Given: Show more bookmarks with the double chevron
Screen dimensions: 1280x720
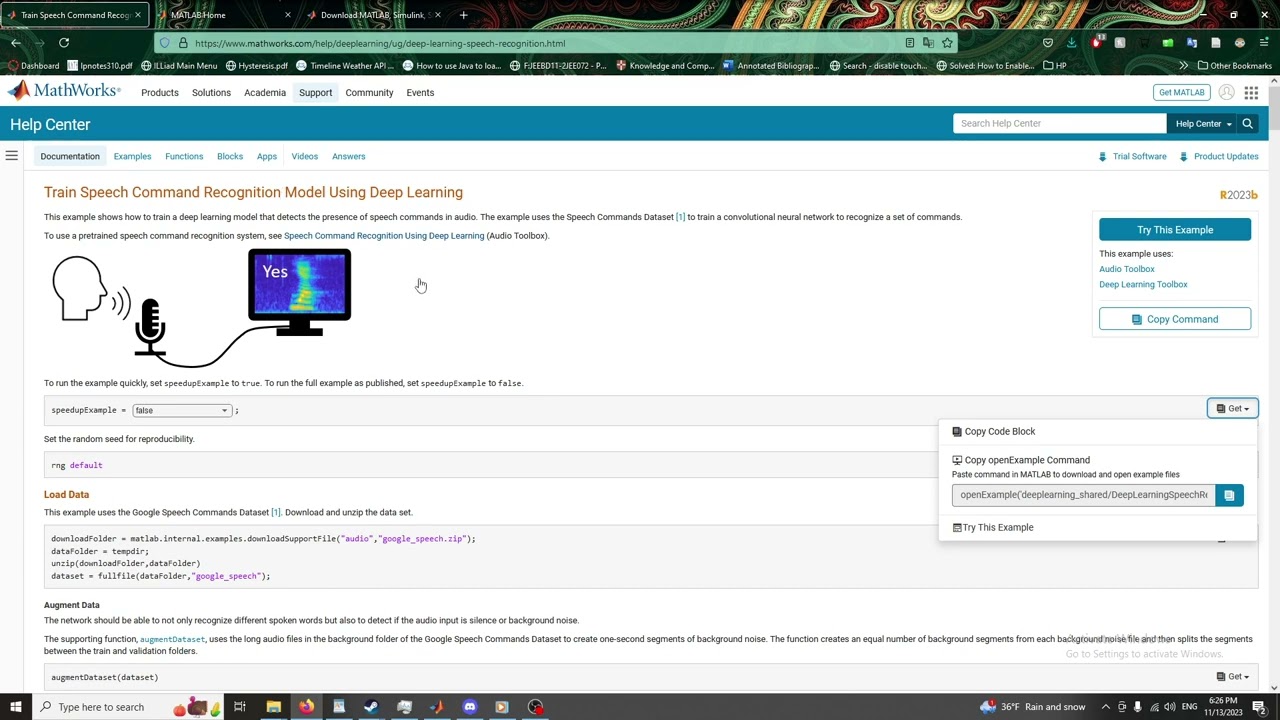Looking at the screenshot, I should [1183, 66].
